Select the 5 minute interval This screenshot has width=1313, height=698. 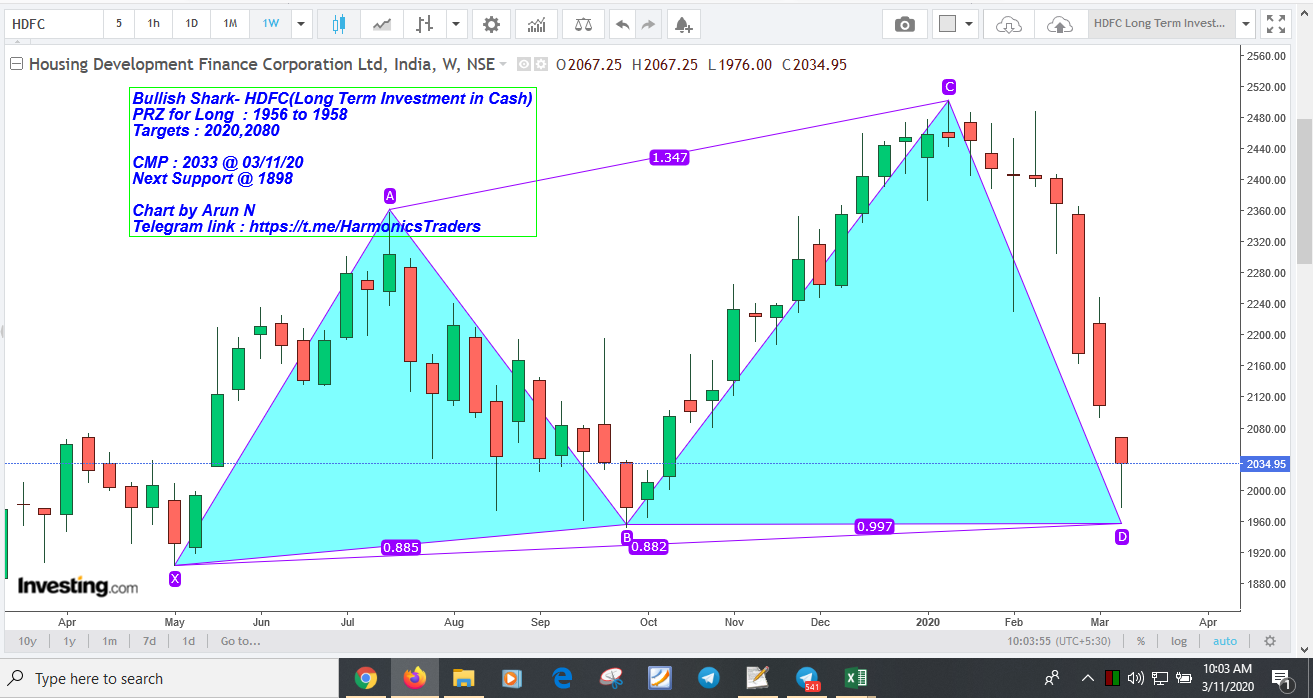119,23
